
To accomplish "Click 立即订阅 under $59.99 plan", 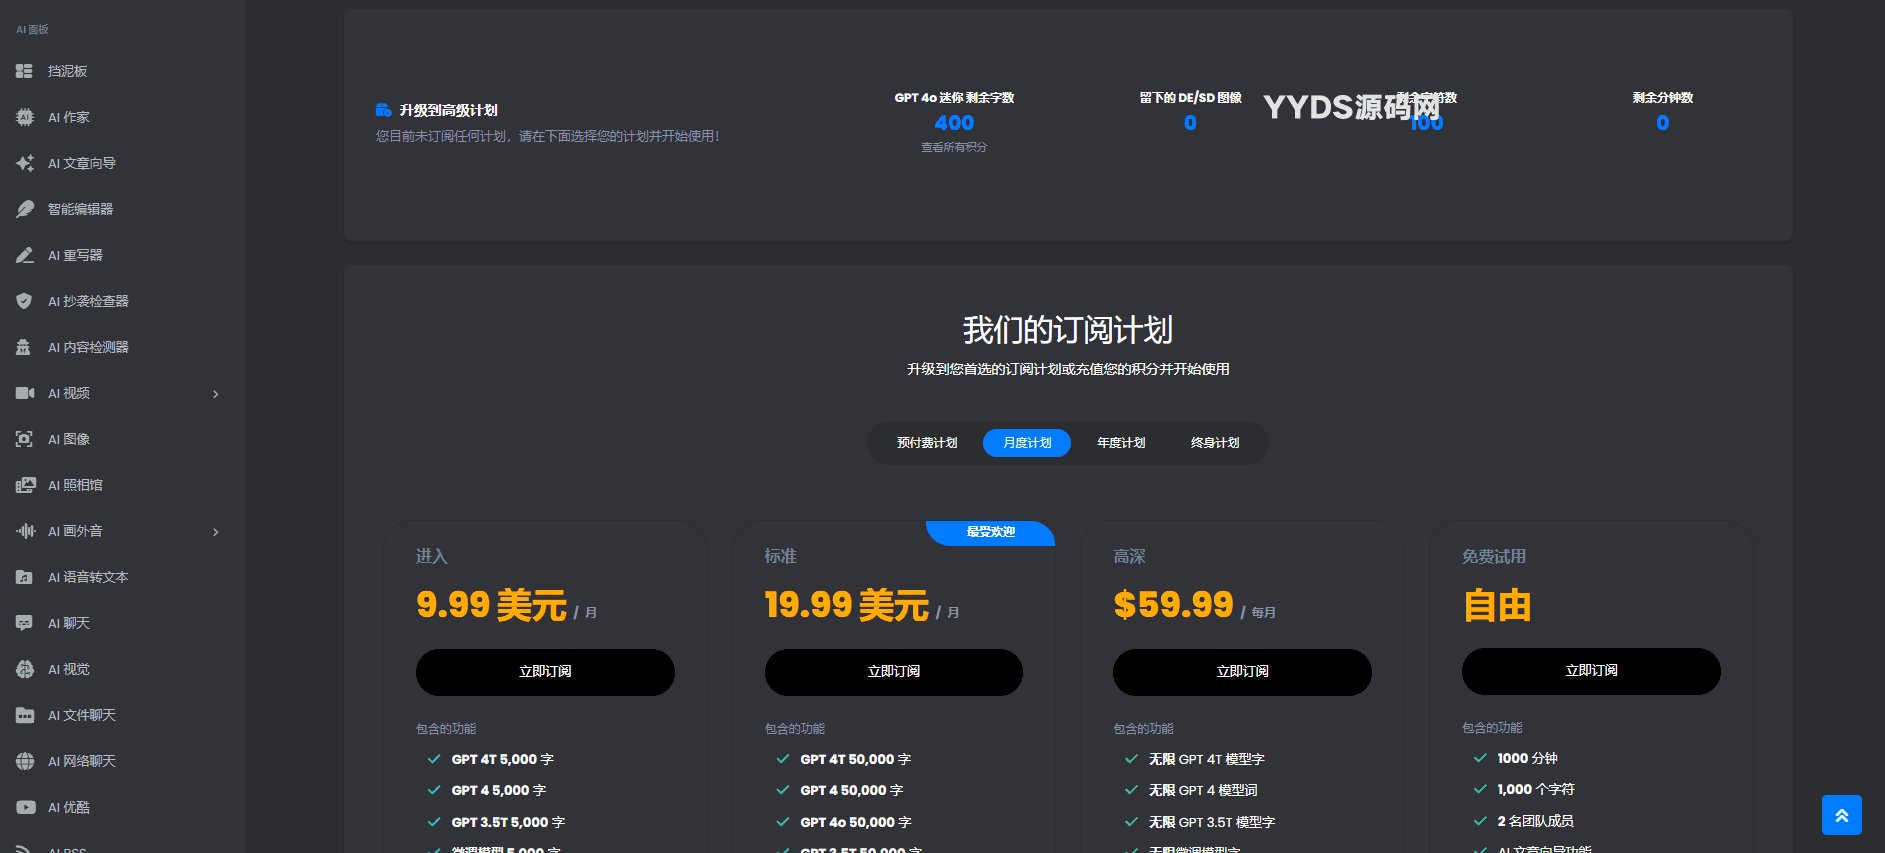I will (x=1242, y=672).
